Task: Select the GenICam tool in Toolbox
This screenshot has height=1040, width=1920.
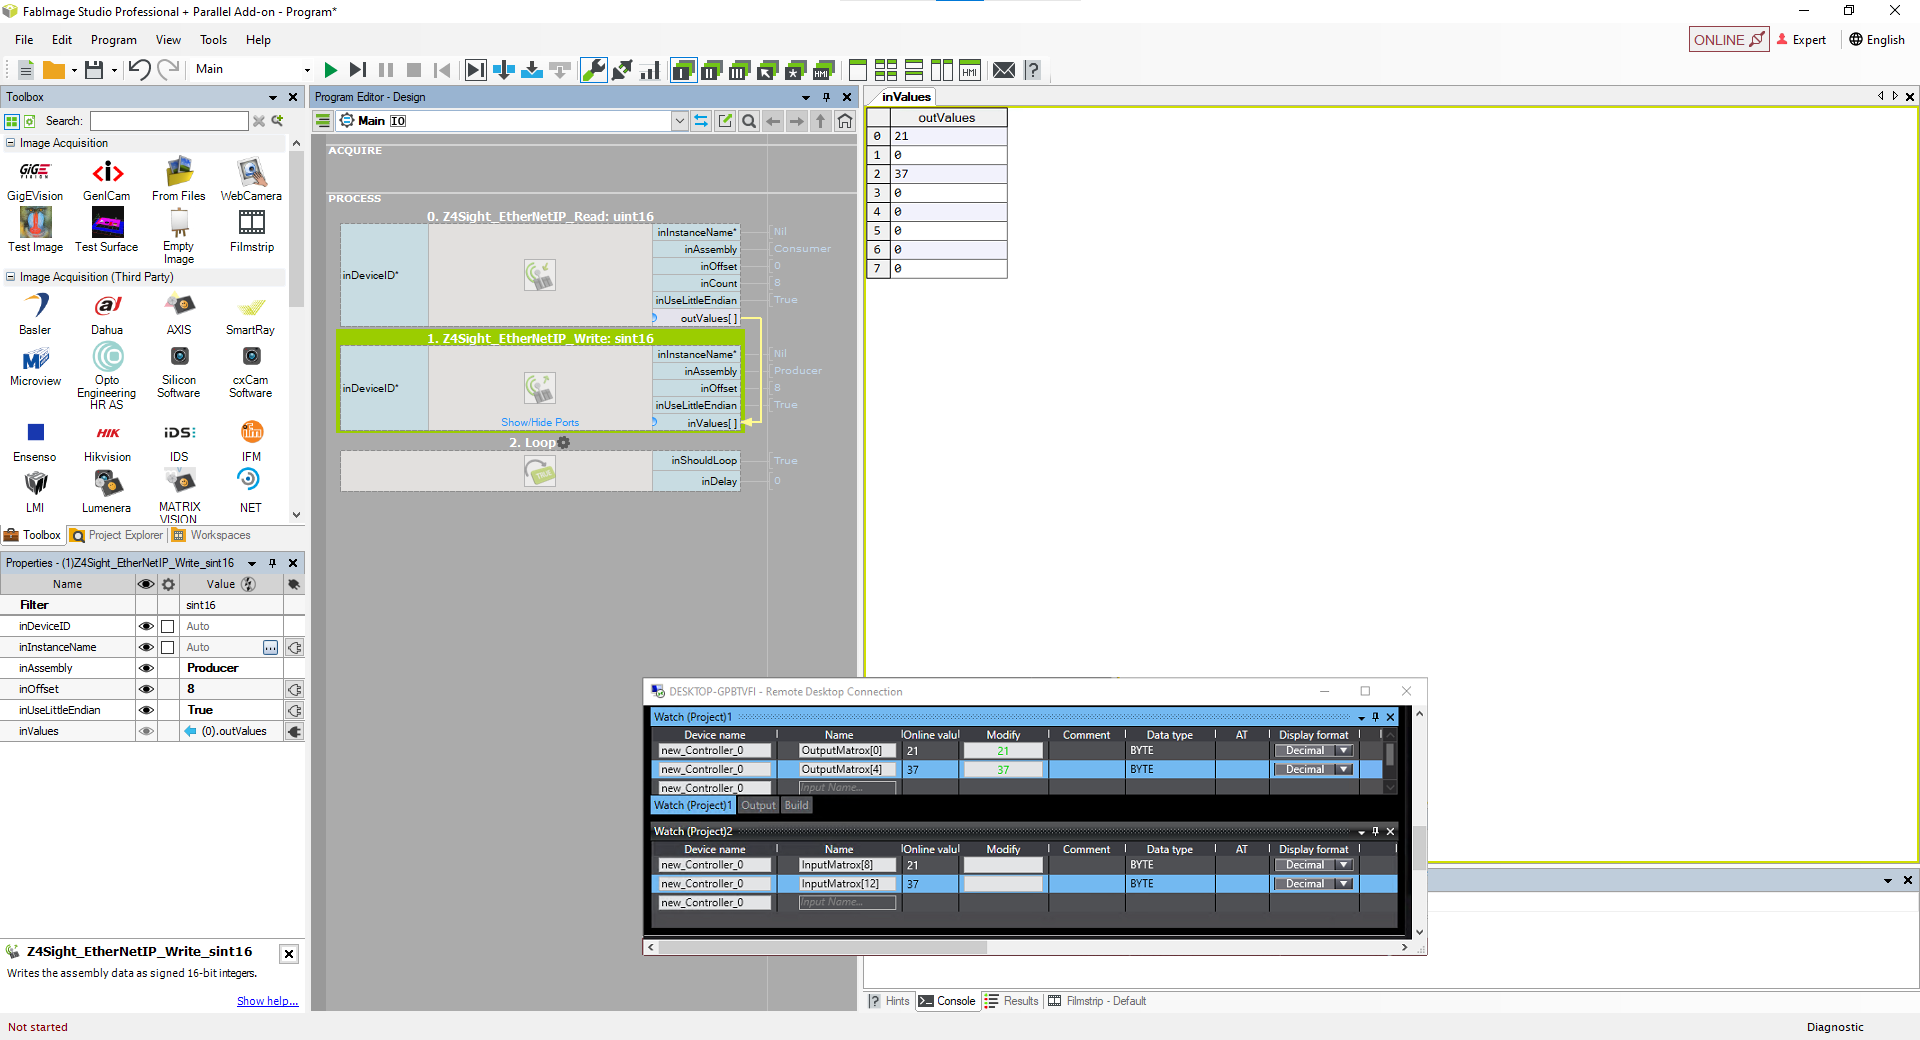Action: pos(107,180)
